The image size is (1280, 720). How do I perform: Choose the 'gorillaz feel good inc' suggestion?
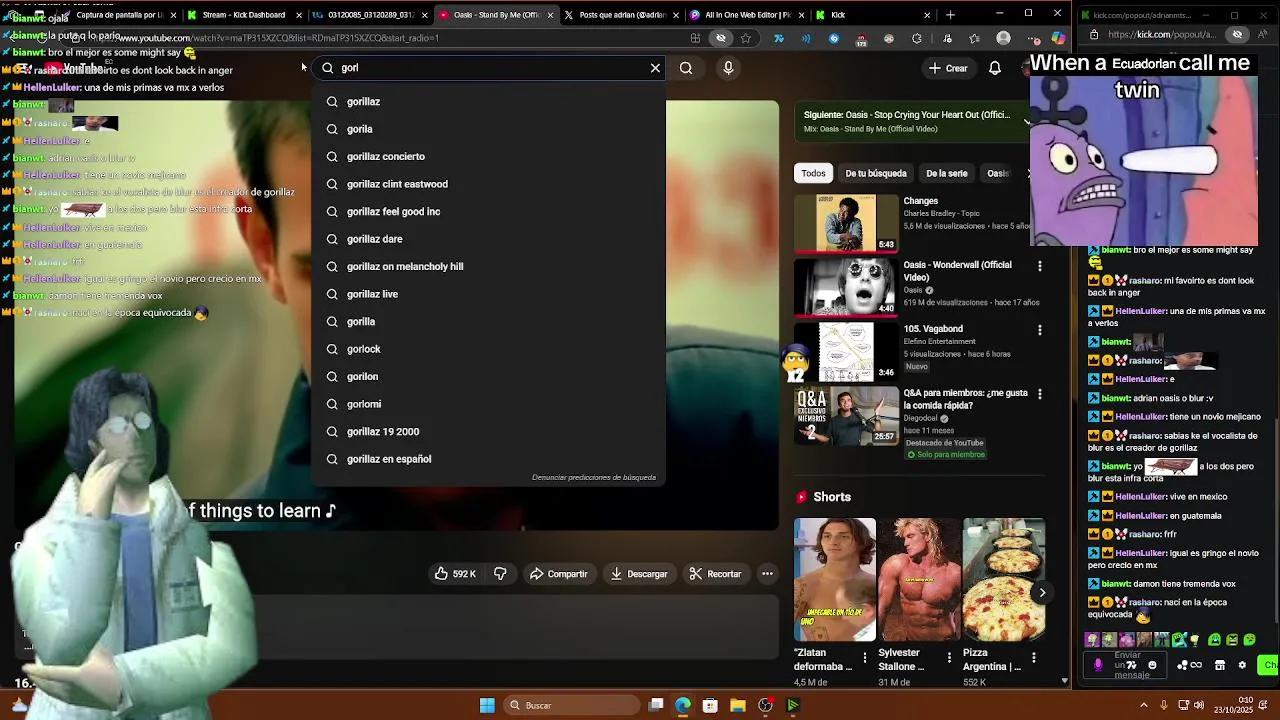(x=489, y=211)
